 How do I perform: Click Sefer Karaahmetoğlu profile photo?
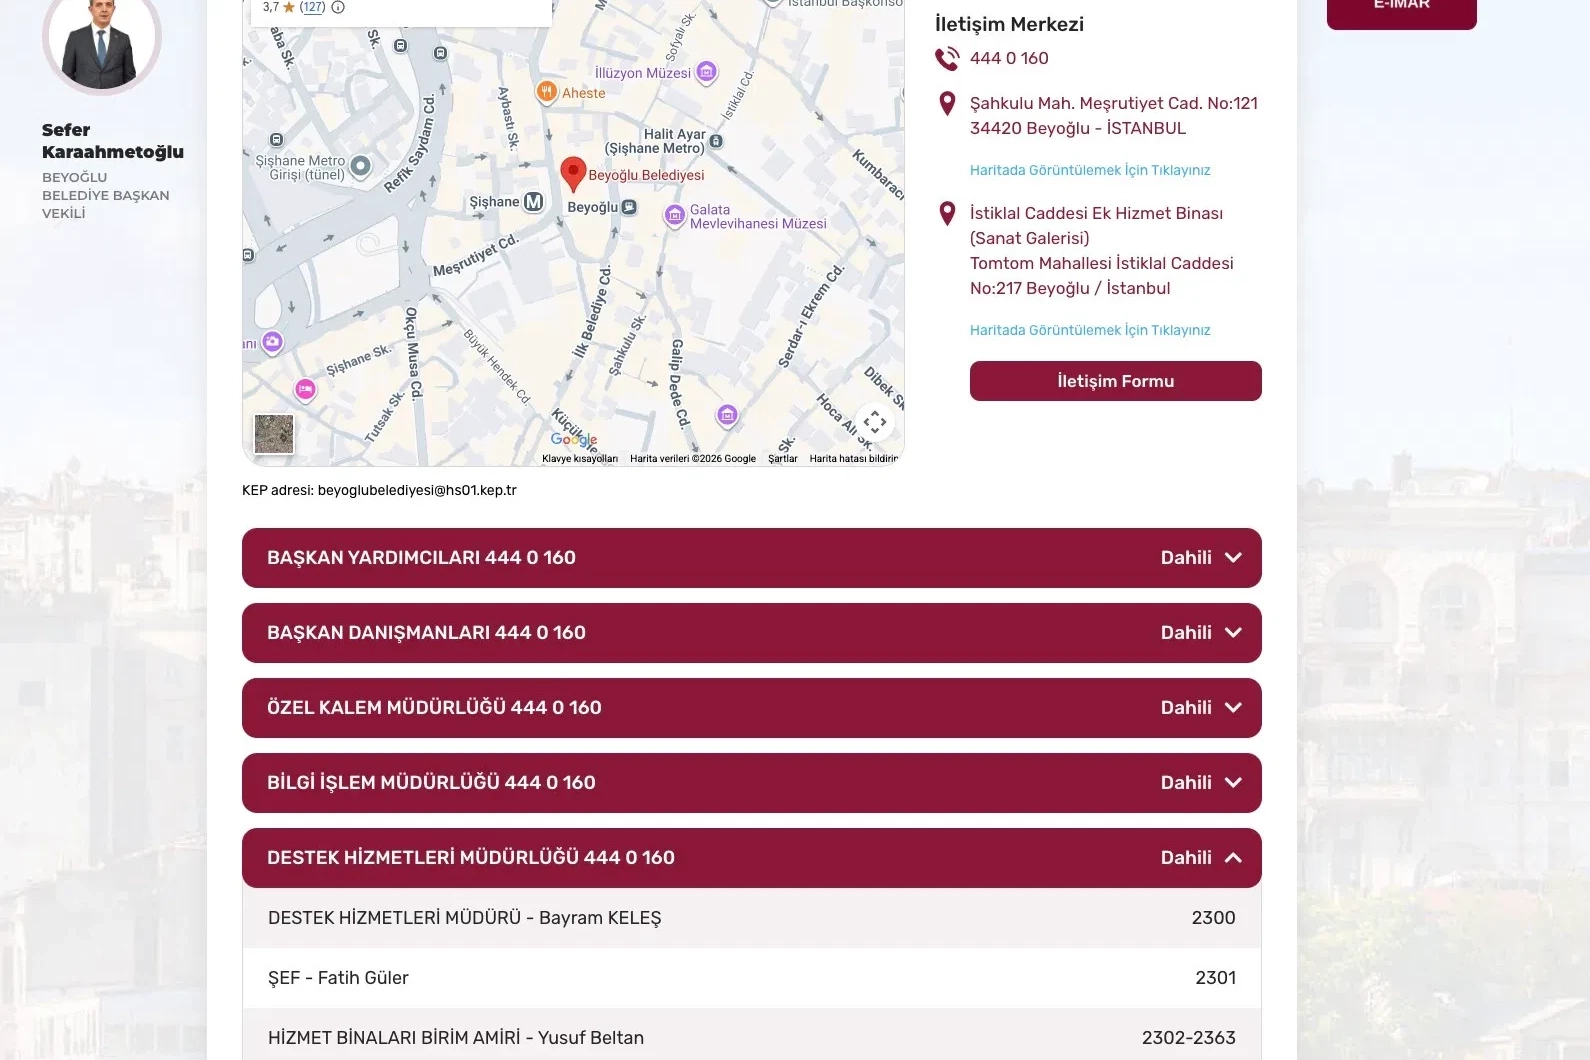click(x=101, y=42)
